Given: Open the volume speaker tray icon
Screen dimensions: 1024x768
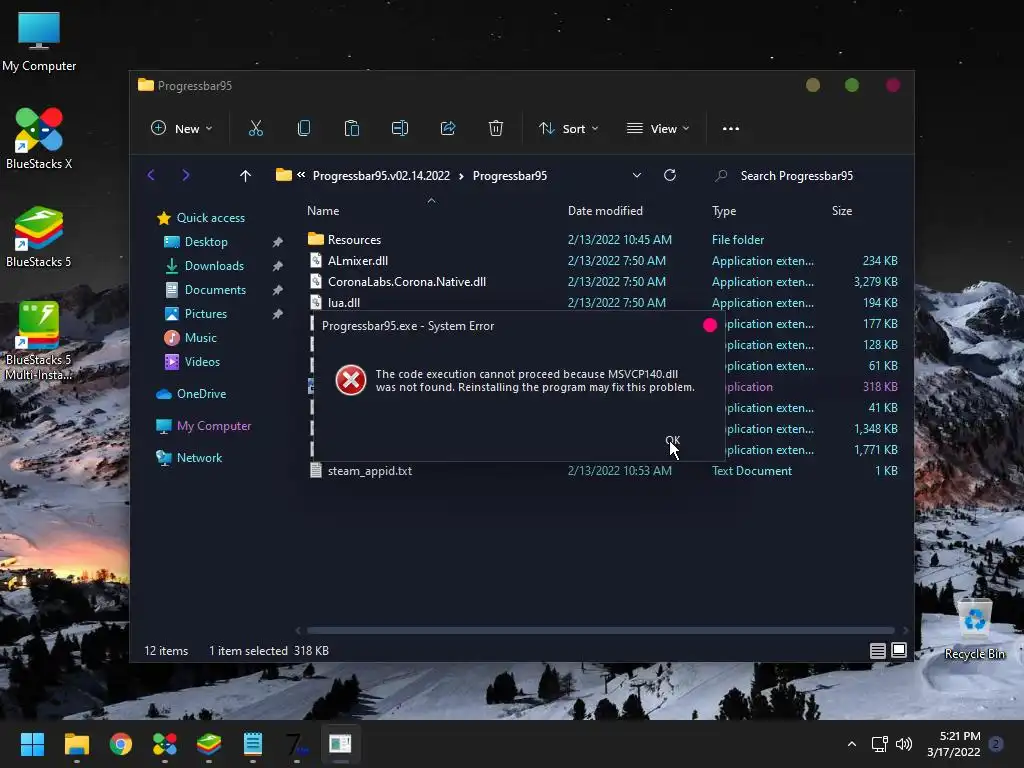Looking at the screenshot, I should [904, 744].
